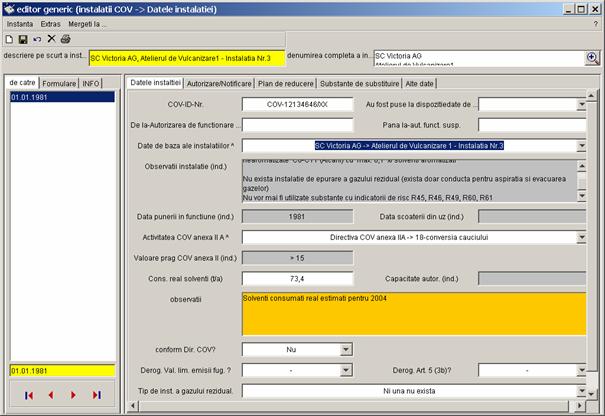Go to previous record arrow
605x416 pixels.
[50, 395]
